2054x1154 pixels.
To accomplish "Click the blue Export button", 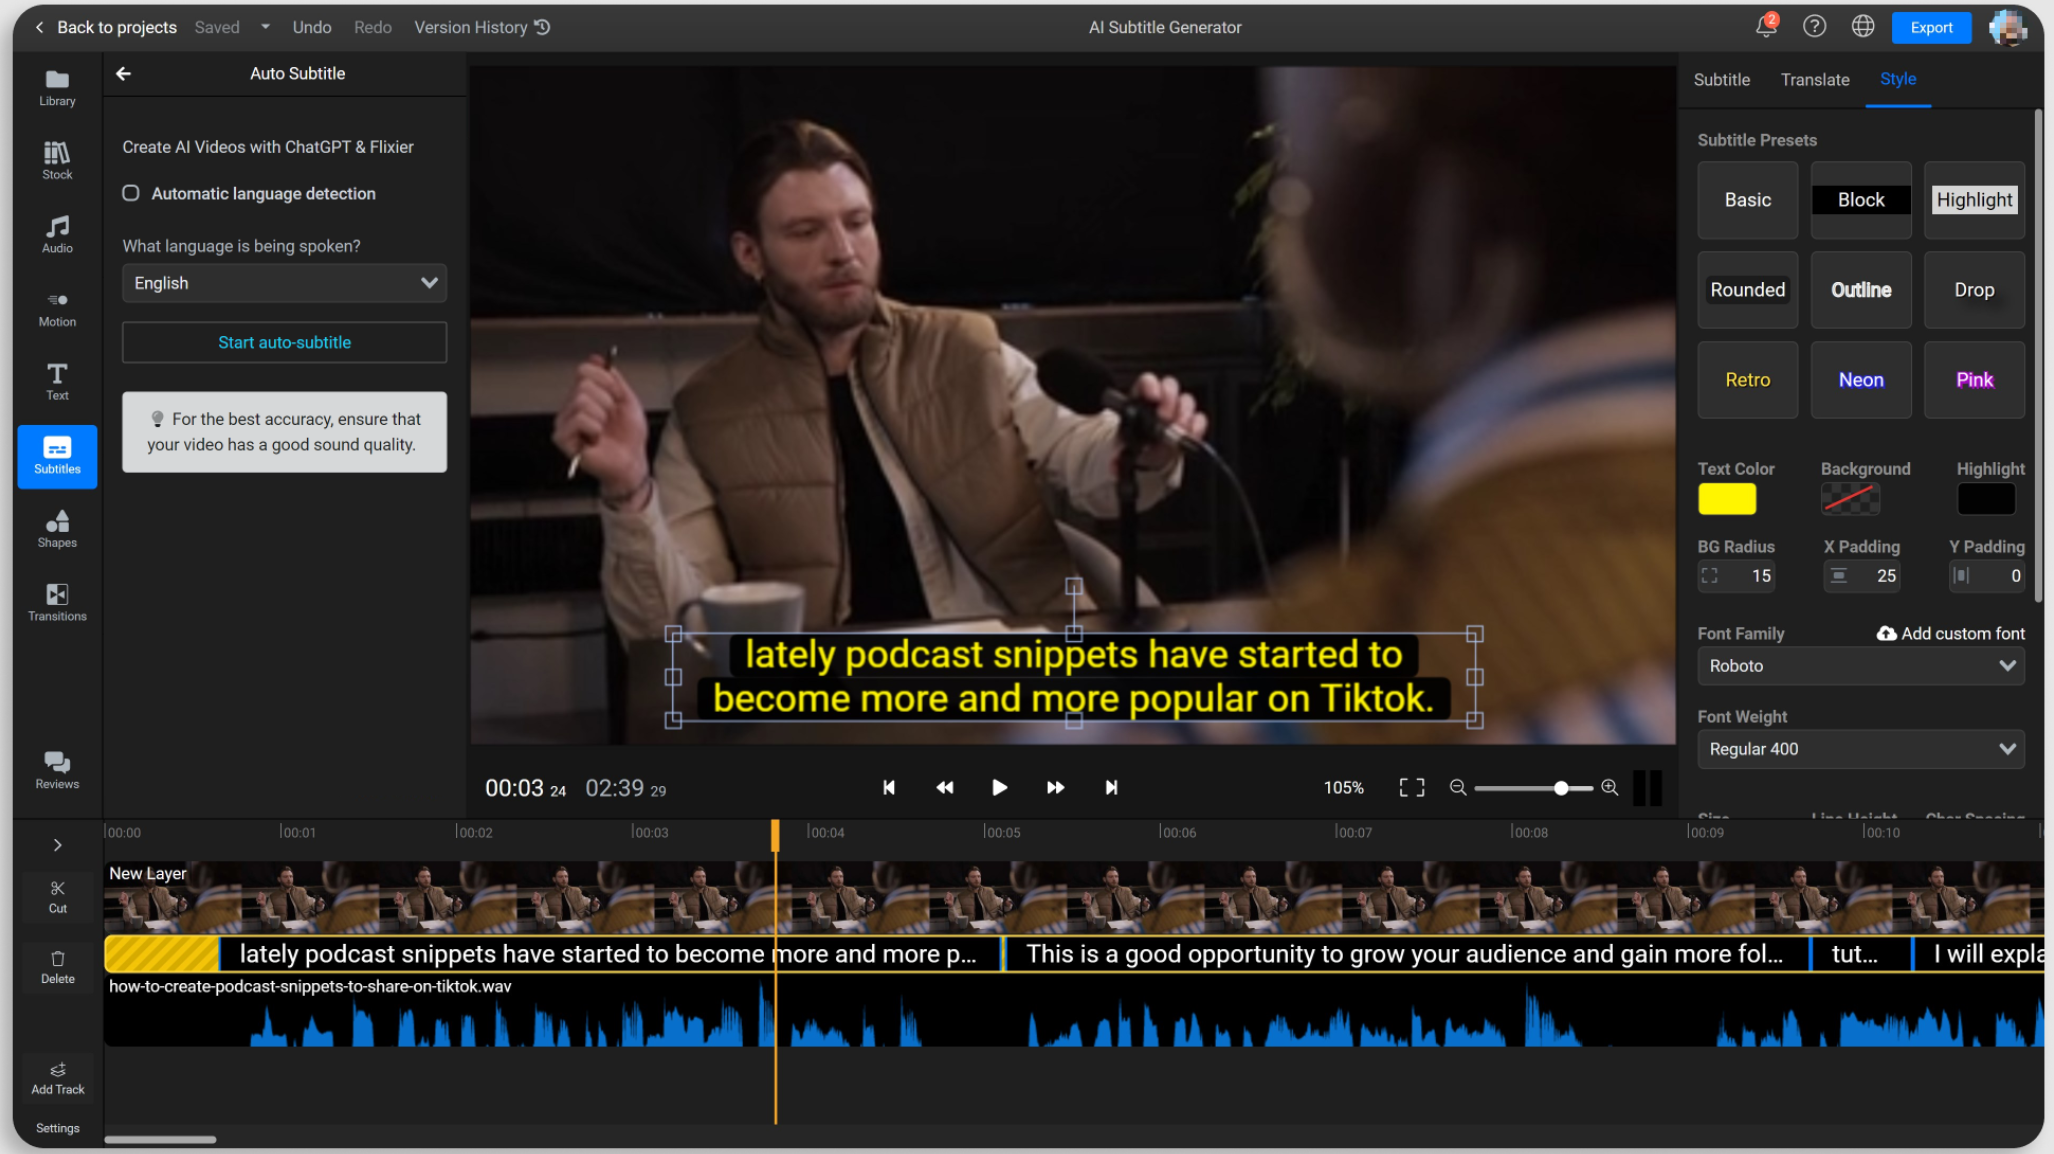I will click(x=1930, y=28).
